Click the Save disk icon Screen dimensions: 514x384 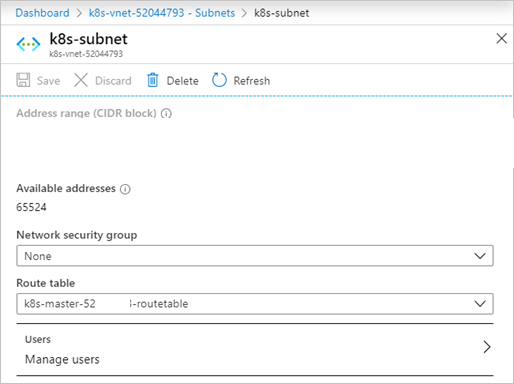(23, 80)
